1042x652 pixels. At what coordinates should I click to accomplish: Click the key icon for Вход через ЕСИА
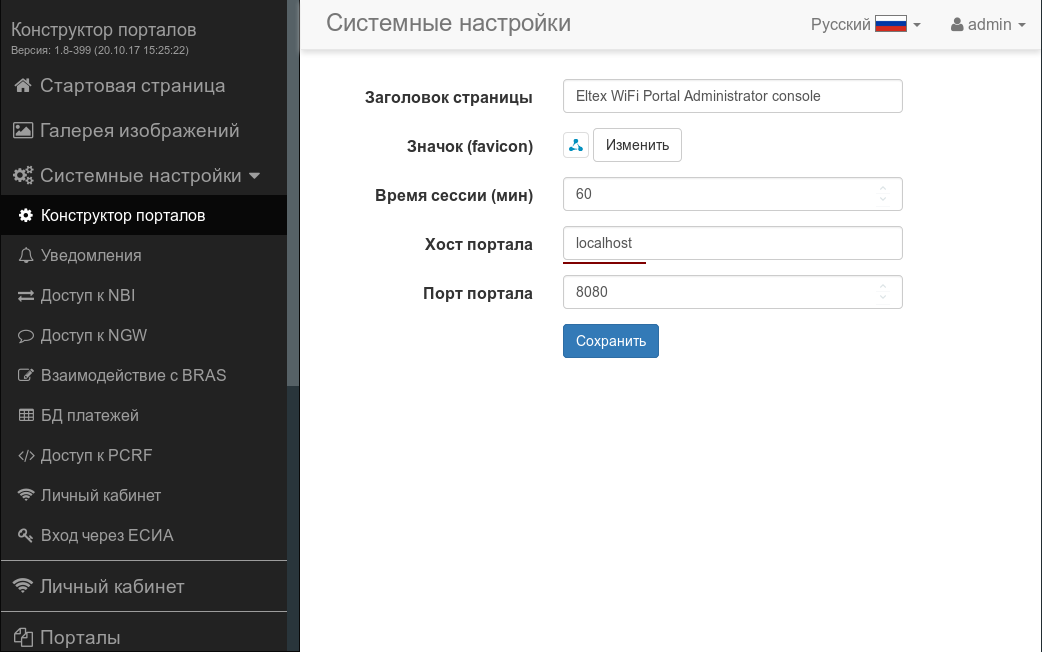(26, 536)
